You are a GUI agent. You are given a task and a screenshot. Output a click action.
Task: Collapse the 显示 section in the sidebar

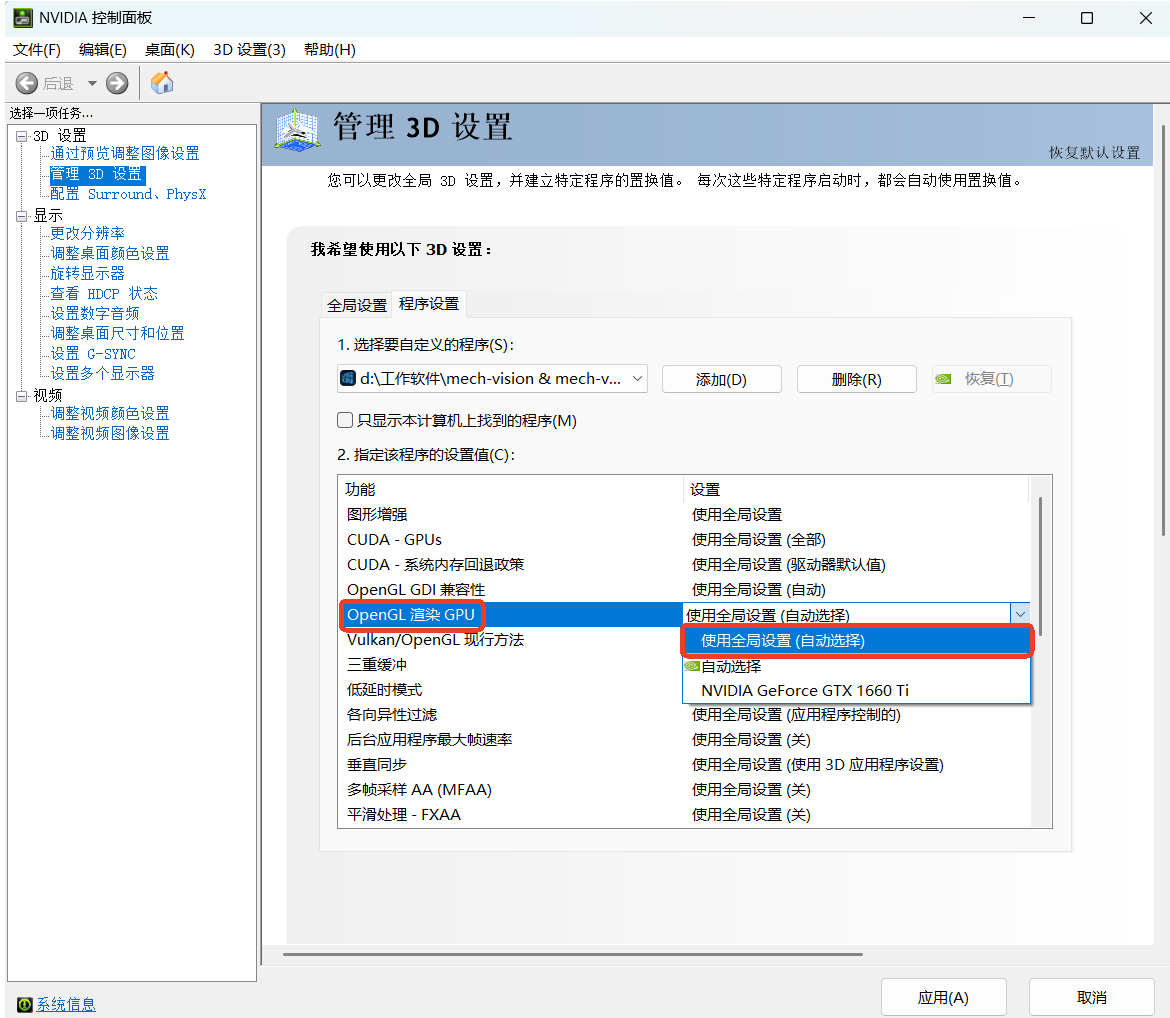20,214
